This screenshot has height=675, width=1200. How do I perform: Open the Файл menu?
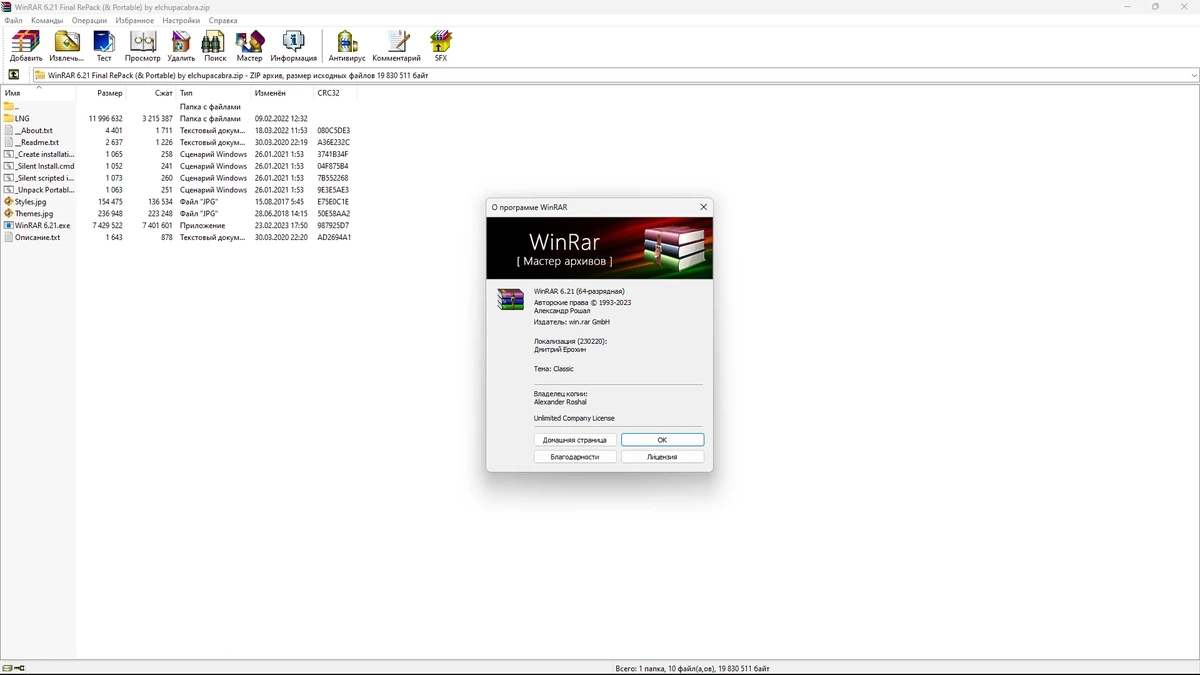click(13, 20)
